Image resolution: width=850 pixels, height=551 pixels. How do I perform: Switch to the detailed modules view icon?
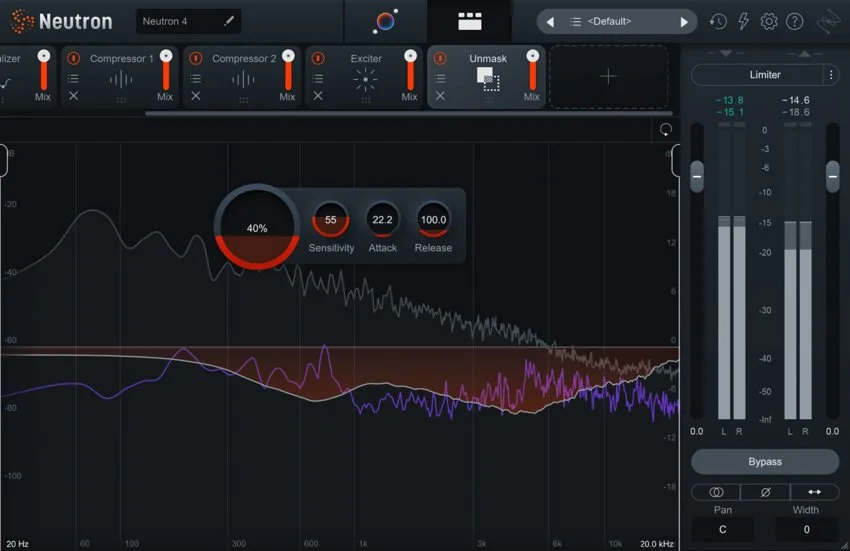(x=469, y=21)
